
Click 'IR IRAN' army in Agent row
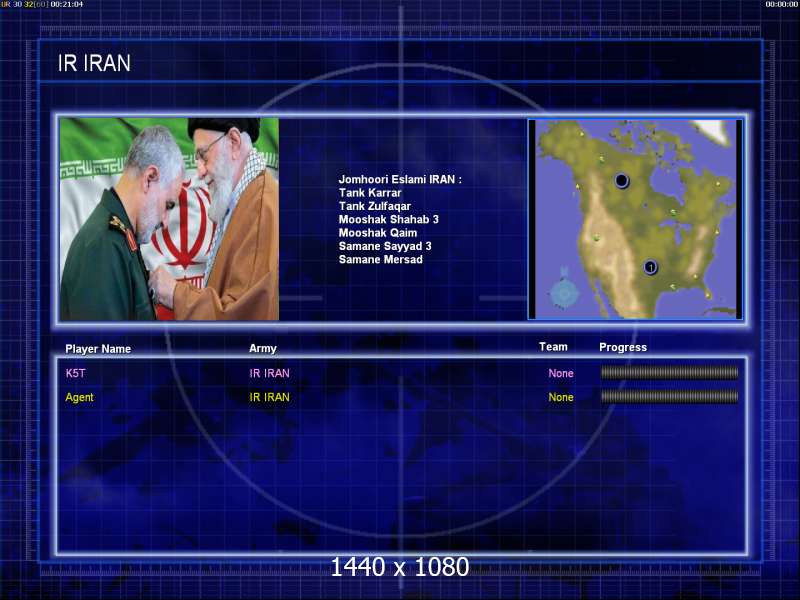point(269,397)
